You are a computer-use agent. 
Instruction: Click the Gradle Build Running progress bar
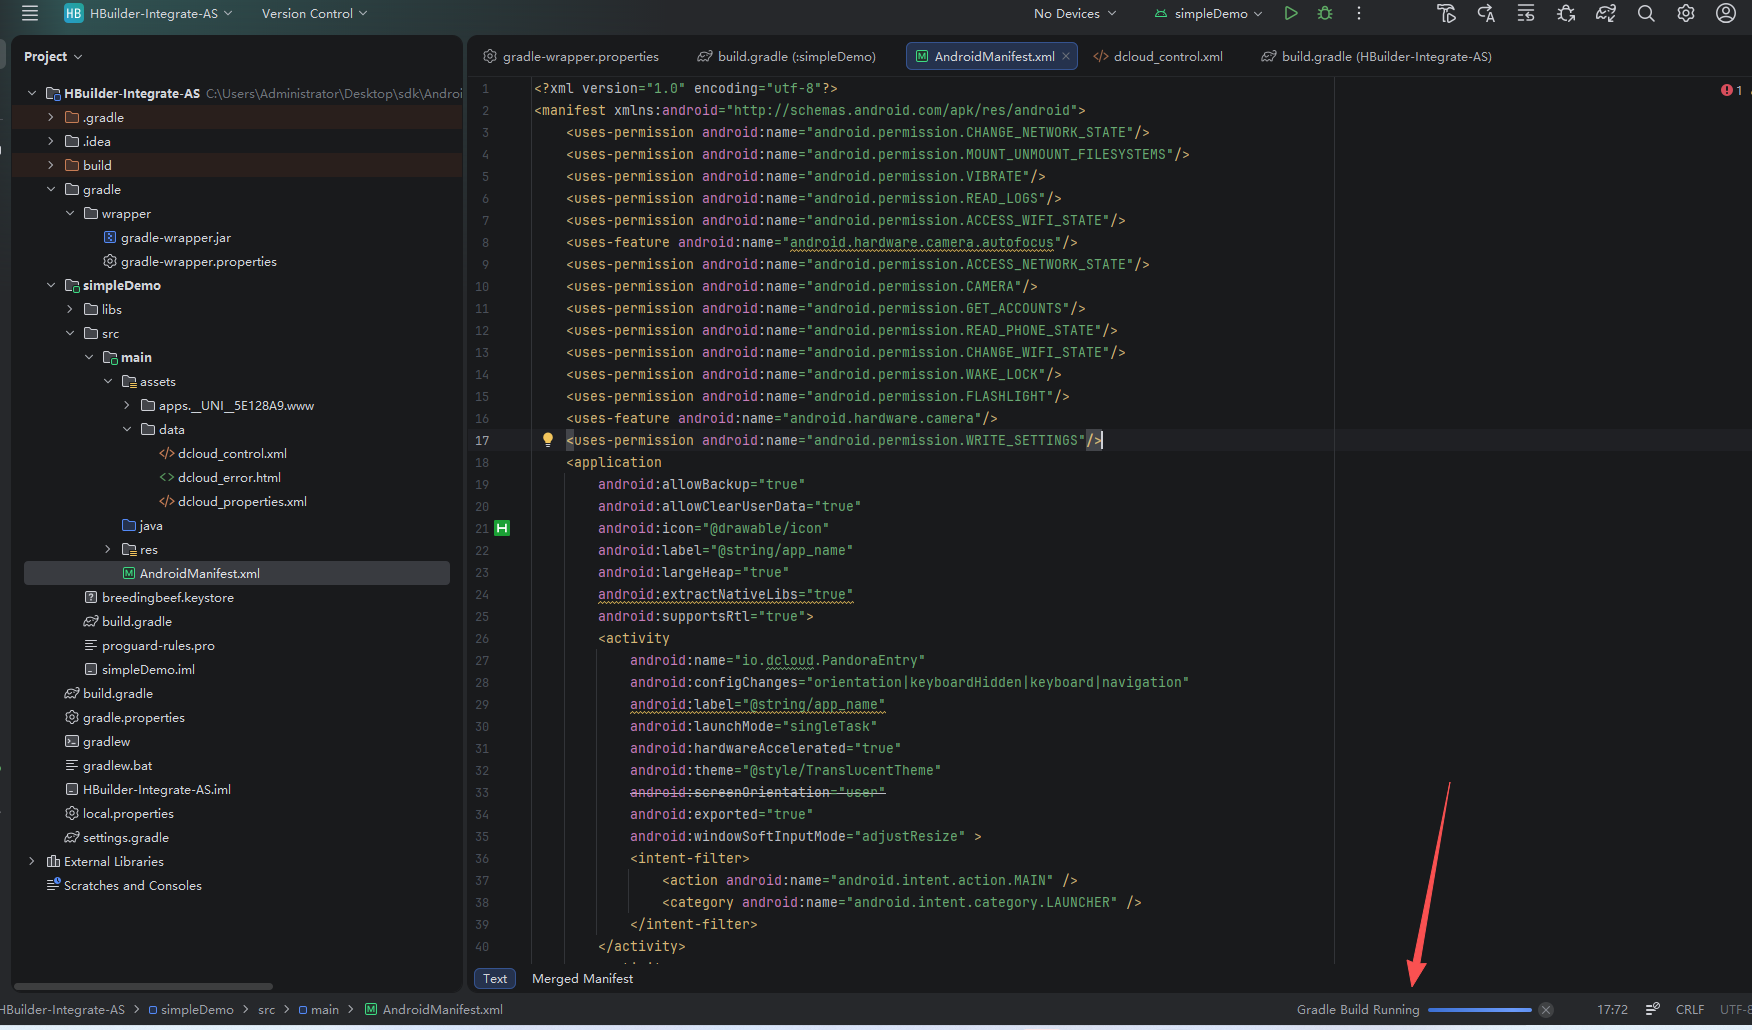[x=1480, y=1010]
